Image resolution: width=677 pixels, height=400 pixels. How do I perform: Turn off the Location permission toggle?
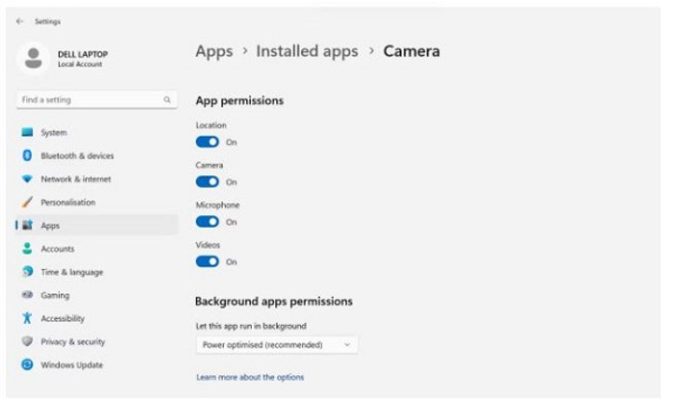[x=207, y=142]
